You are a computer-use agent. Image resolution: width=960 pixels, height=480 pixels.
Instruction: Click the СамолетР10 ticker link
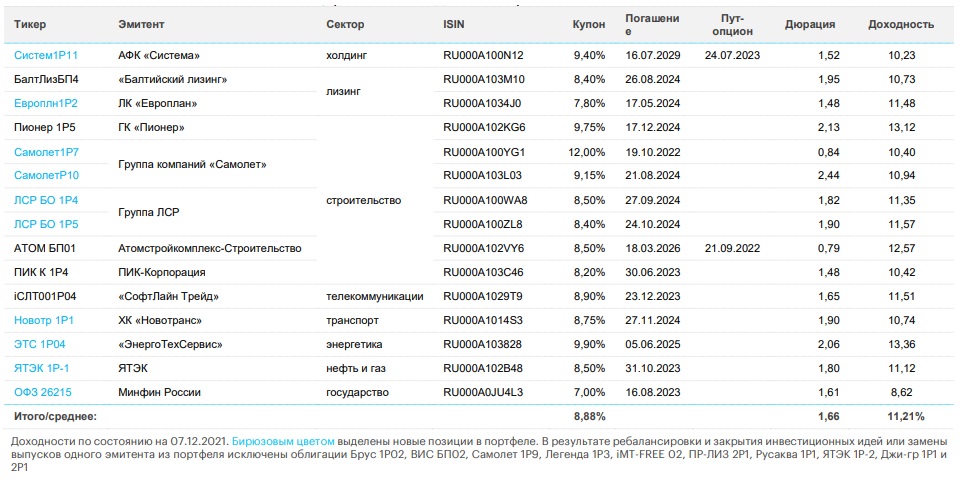click(x=46, y=176)
